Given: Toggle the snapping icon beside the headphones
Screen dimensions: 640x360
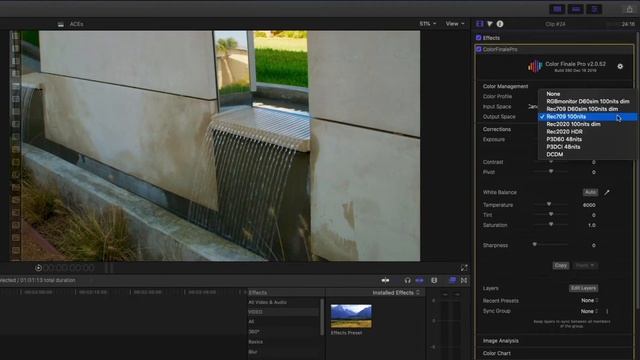Looking at the screenshot, I should [420, 280].
